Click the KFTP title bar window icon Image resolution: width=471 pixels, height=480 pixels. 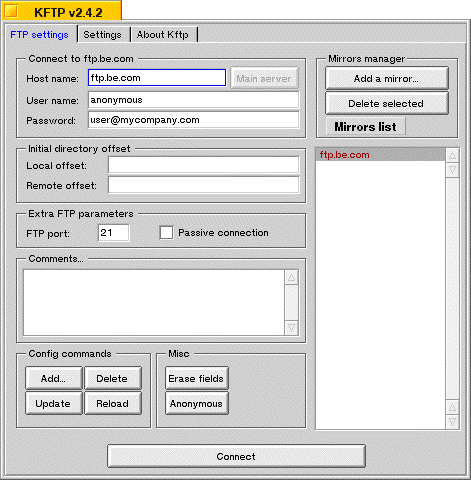click(x=11, y=12)
